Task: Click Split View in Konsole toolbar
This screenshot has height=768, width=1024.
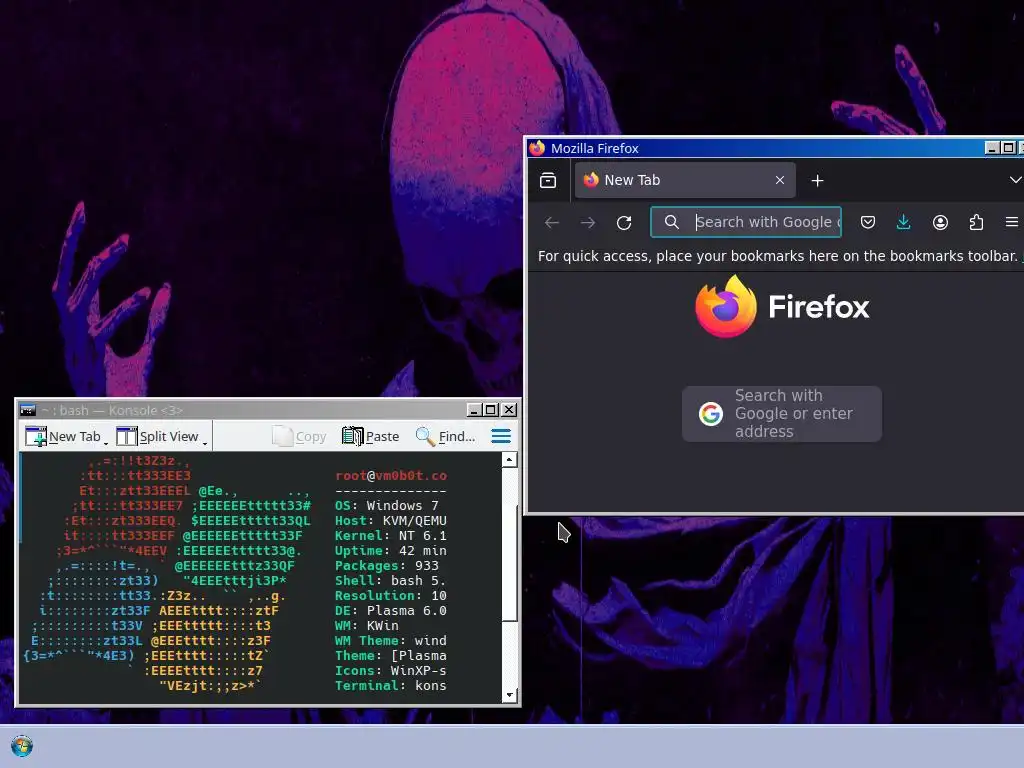Action: 157,436
